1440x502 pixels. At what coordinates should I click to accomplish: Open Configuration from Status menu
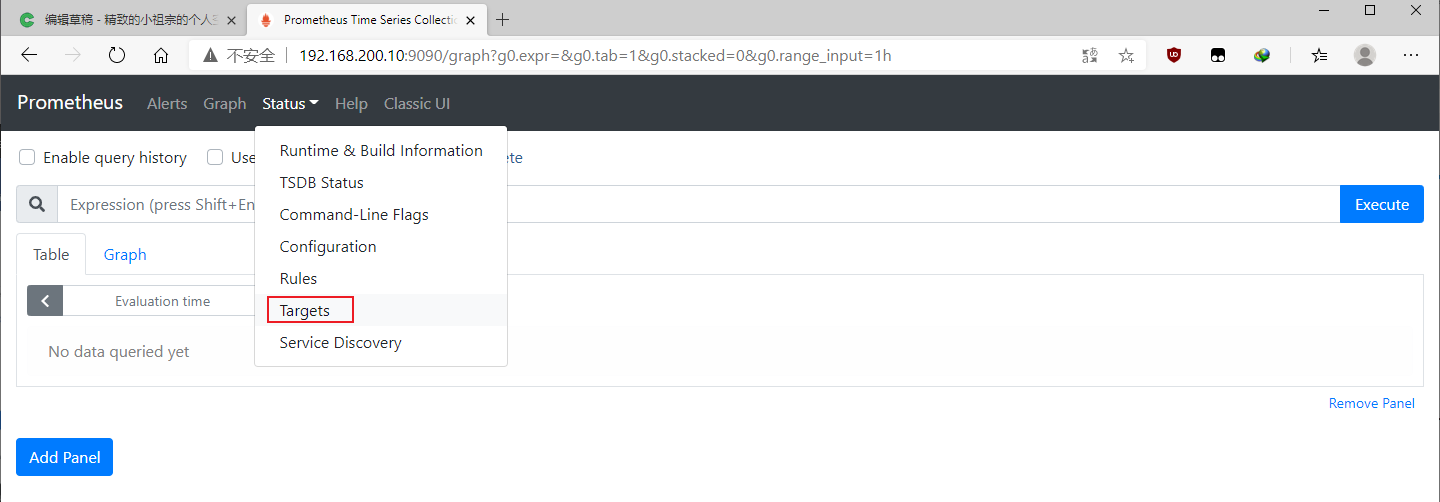coord(381,247)
